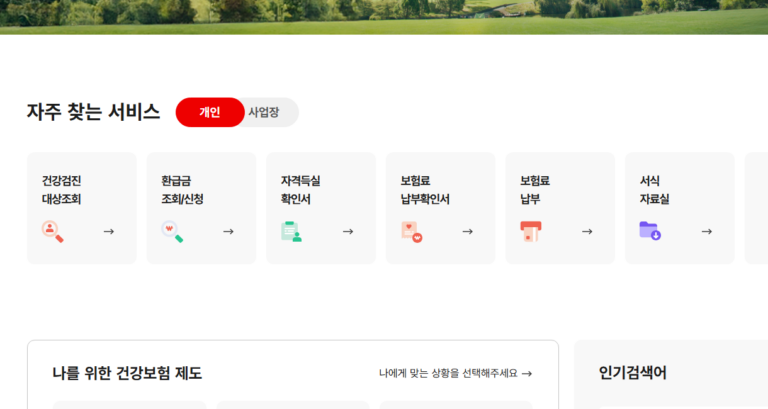Click the arrow on 보험료 납부확인서 card
The width and height of the screenshot is (768, 409).
468,232
